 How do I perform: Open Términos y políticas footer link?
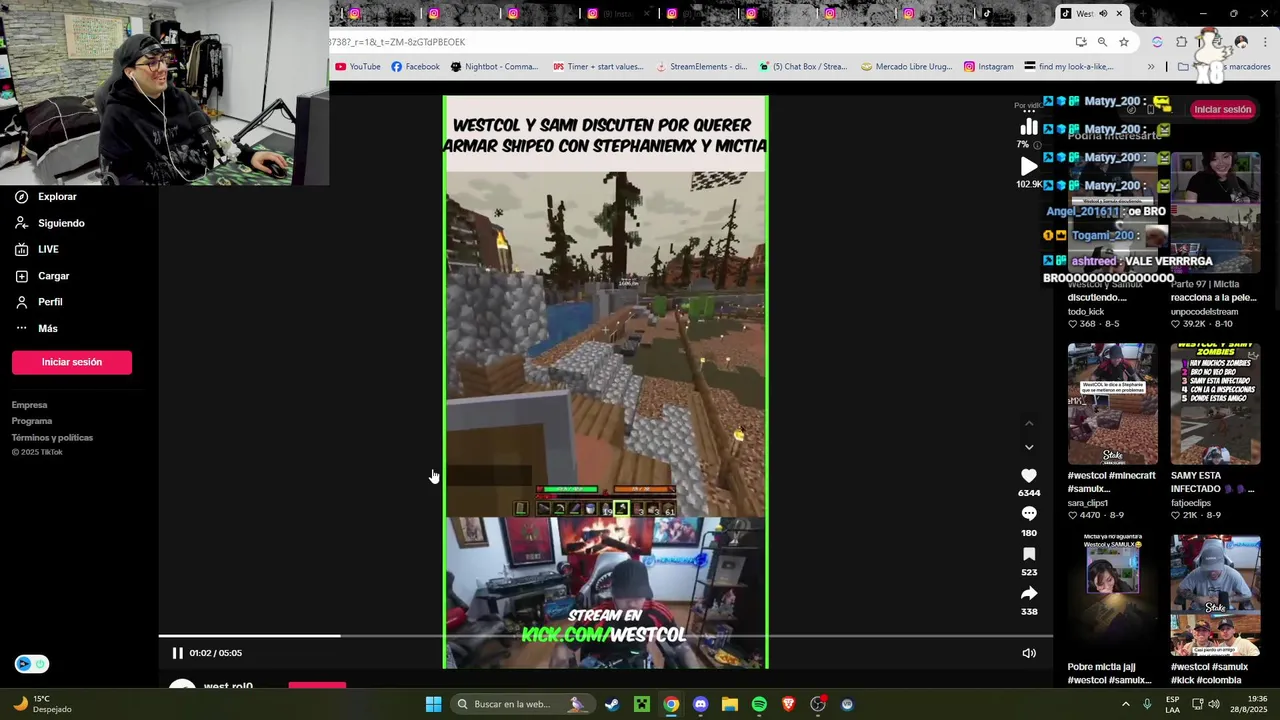coord(52,437)
